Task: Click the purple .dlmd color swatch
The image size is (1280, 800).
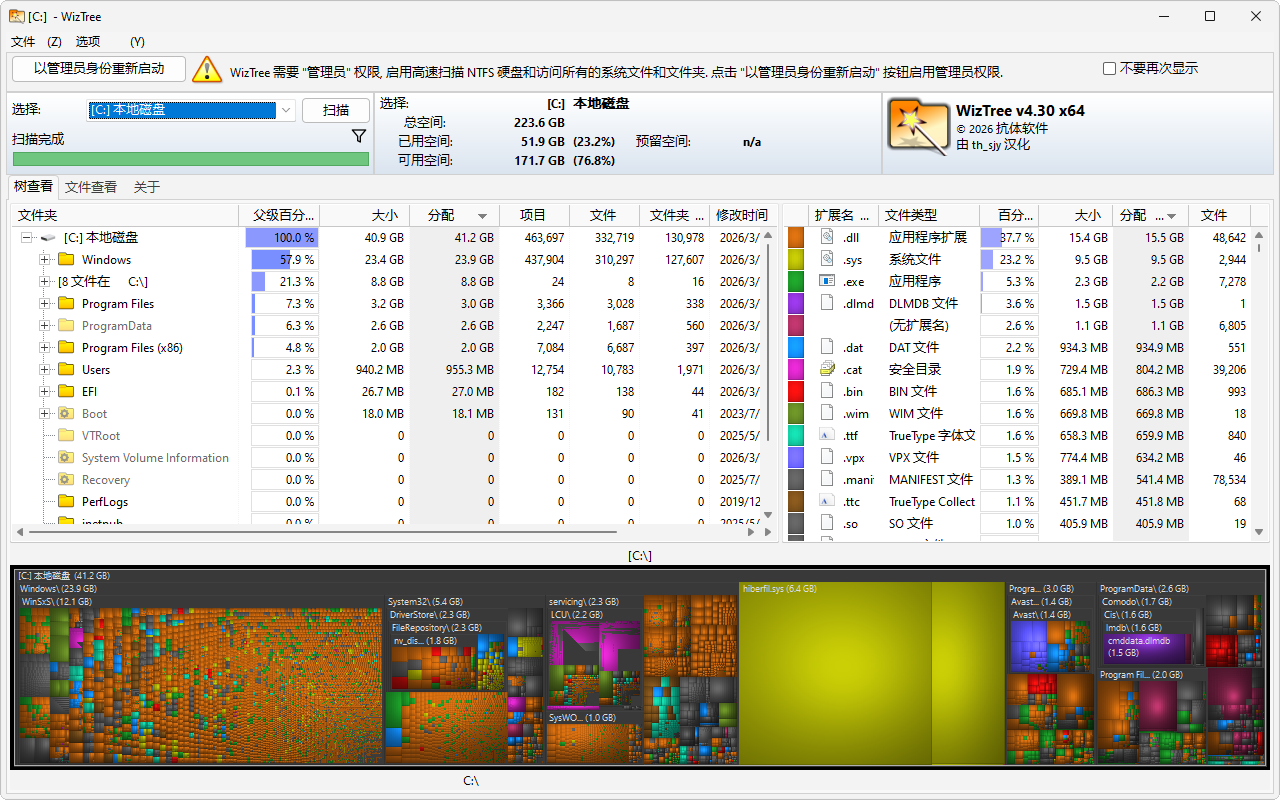Action: (x=796, y=304)
